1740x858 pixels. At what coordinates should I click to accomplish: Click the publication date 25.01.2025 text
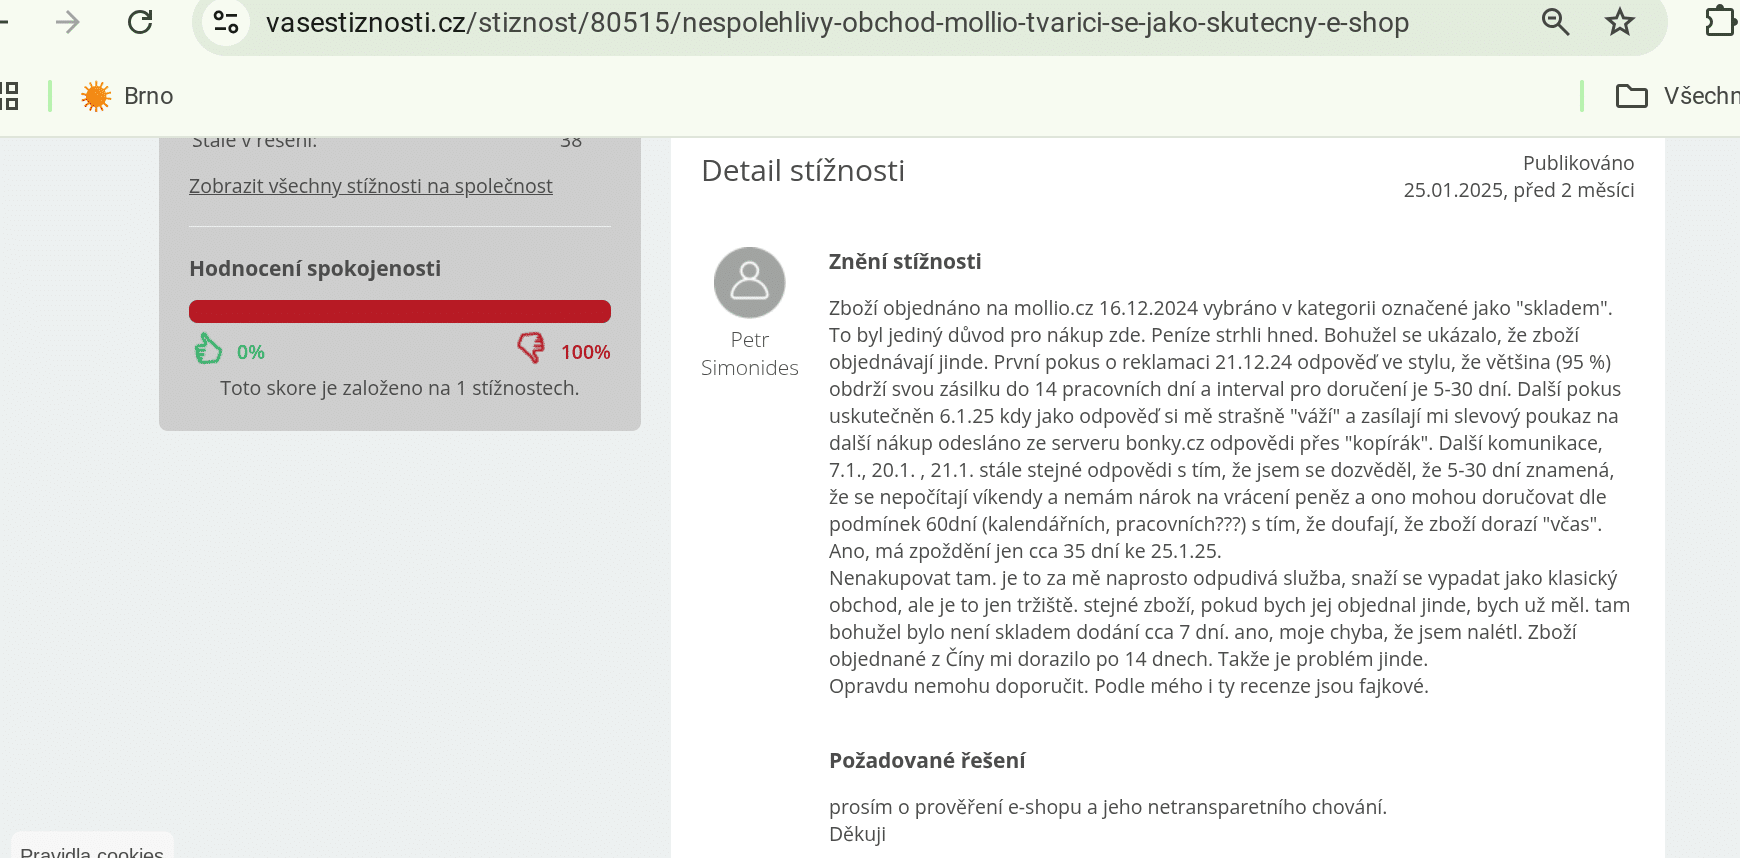pos(1453,190)
